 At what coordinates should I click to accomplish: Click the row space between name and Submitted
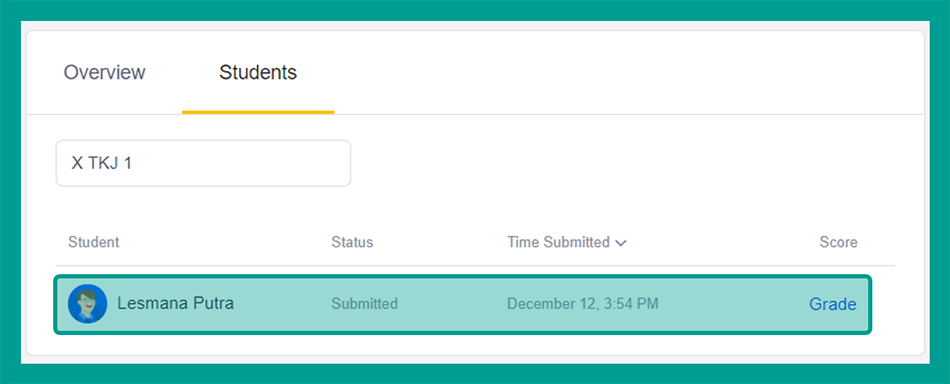coord(282,304)
